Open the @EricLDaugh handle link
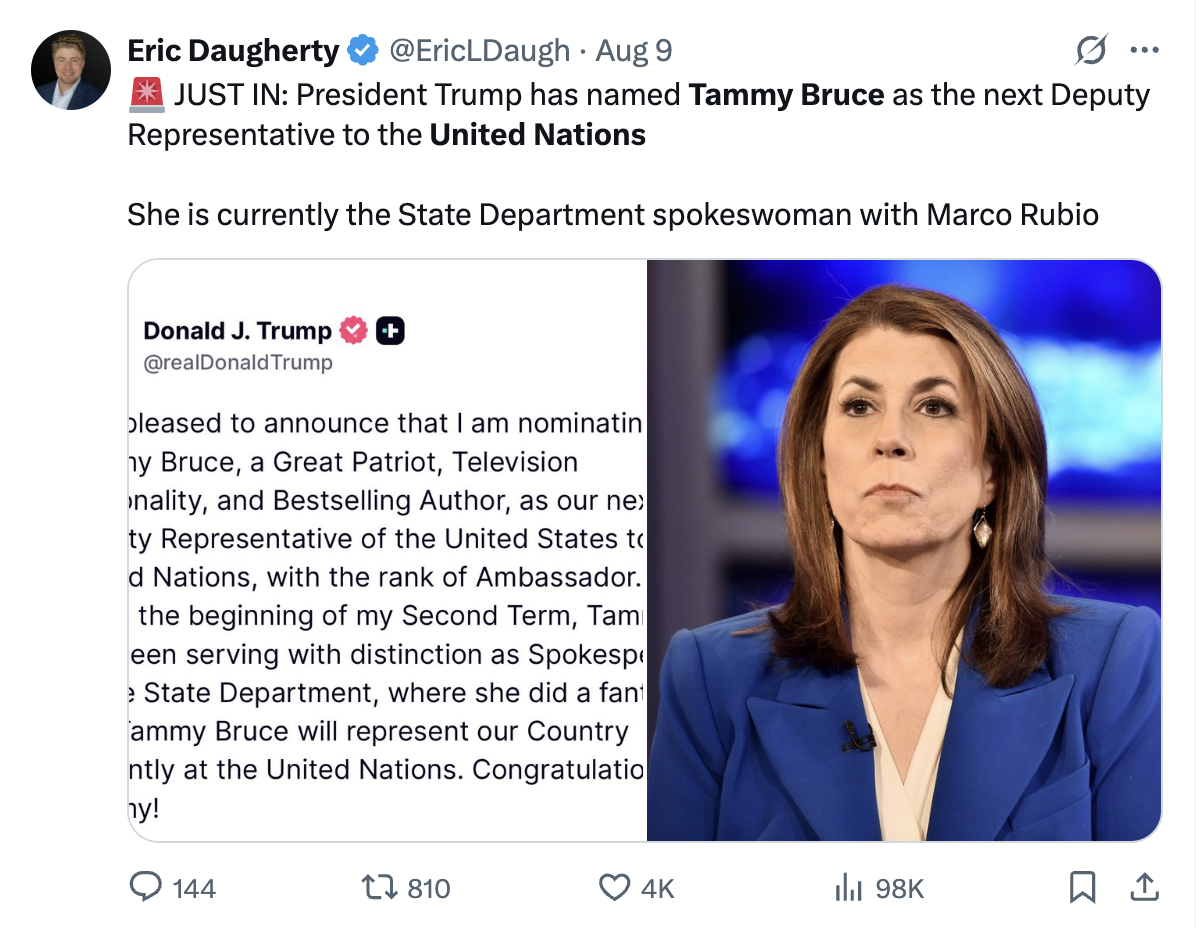 pos(479,50)
